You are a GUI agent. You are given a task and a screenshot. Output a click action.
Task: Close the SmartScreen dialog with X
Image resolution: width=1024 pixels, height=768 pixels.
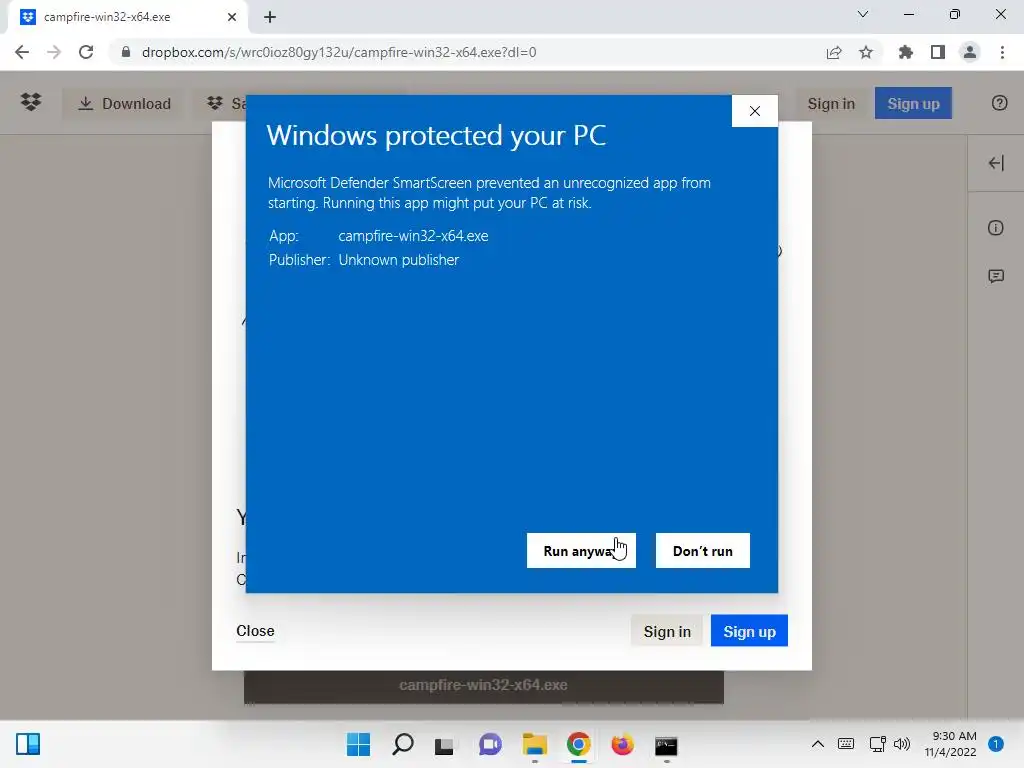tap(755, 111)
